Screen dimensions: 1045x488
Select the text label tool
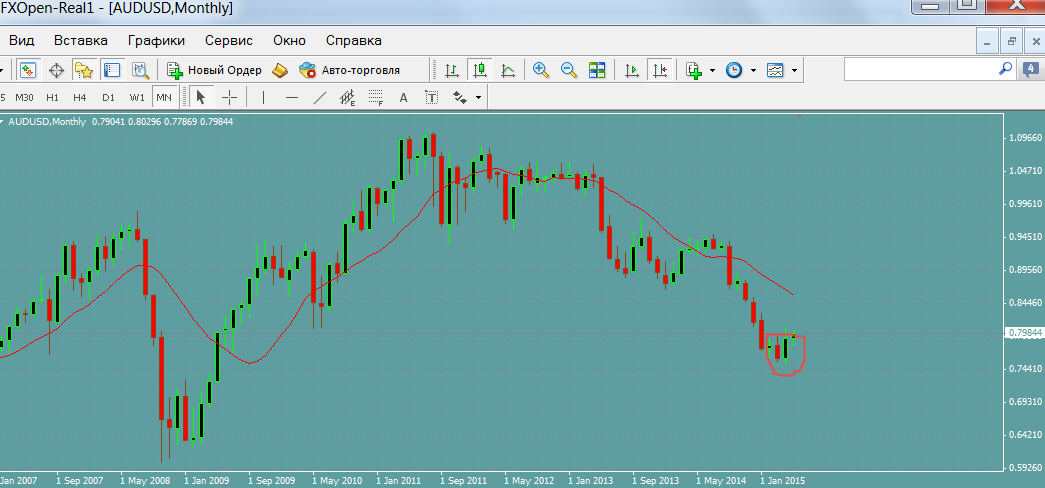tap(404, 97)
